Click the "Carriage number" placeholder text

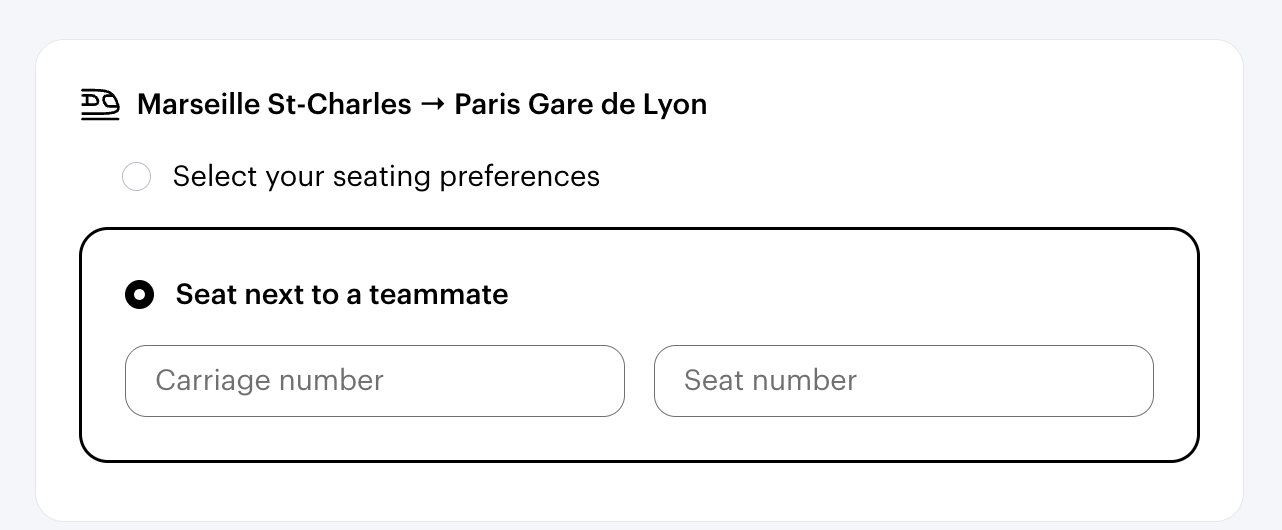point(270,381)
